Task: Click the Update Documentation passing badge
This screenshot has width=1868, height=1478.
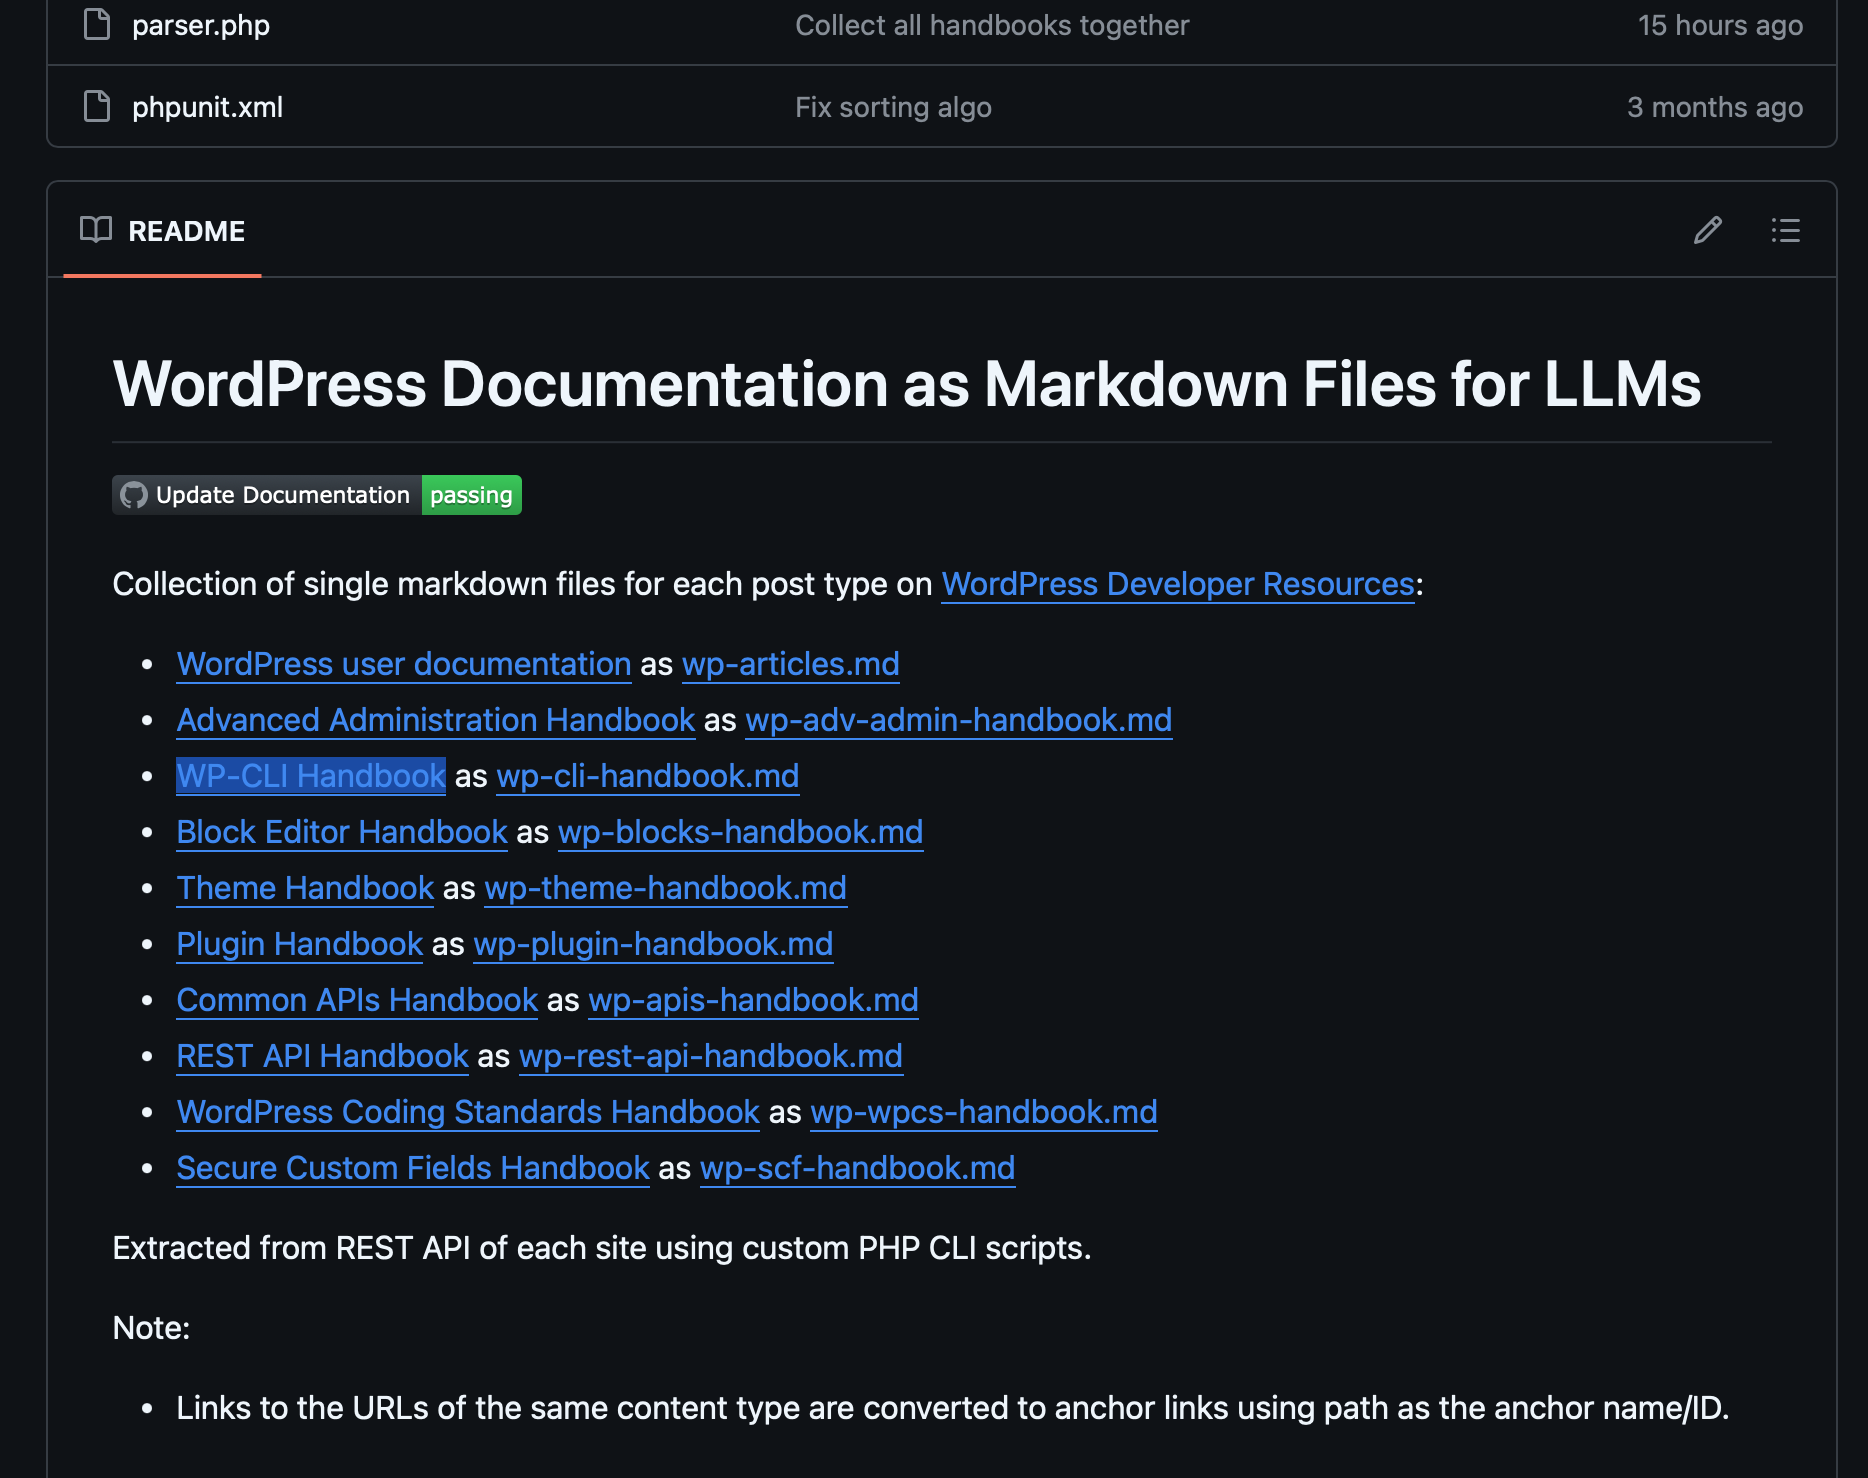Action: pos(317,495)
